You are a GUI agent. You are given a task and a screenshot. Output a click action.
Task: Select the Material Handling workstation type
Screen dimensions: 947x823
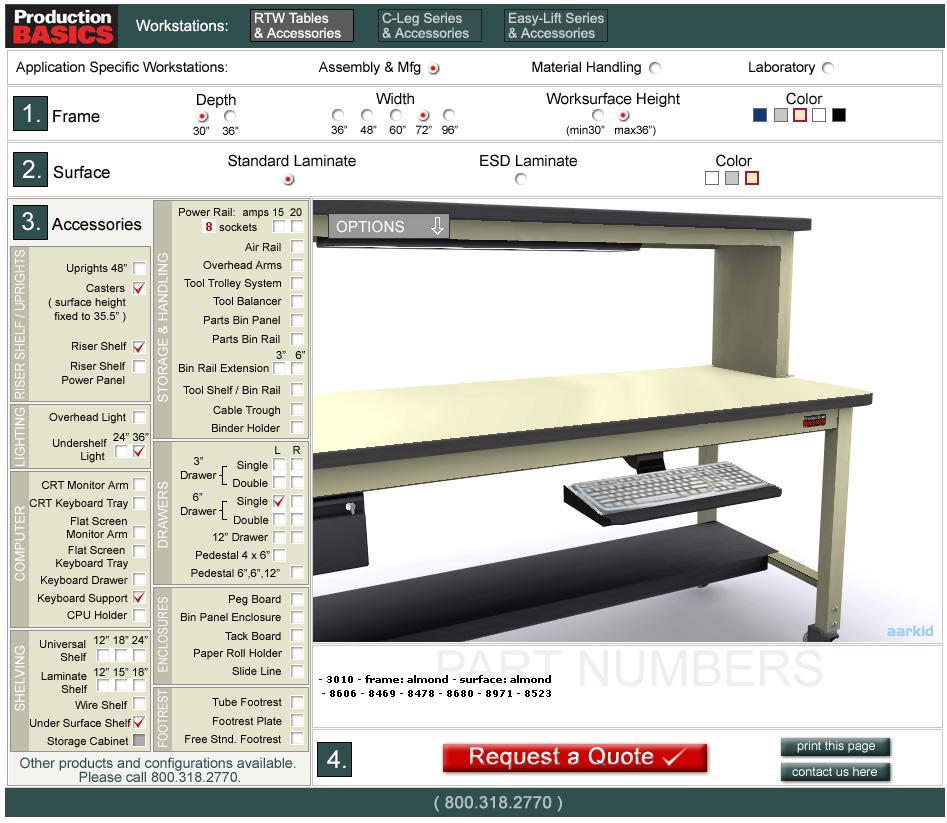pyautogui.click(x=655, y=68)
